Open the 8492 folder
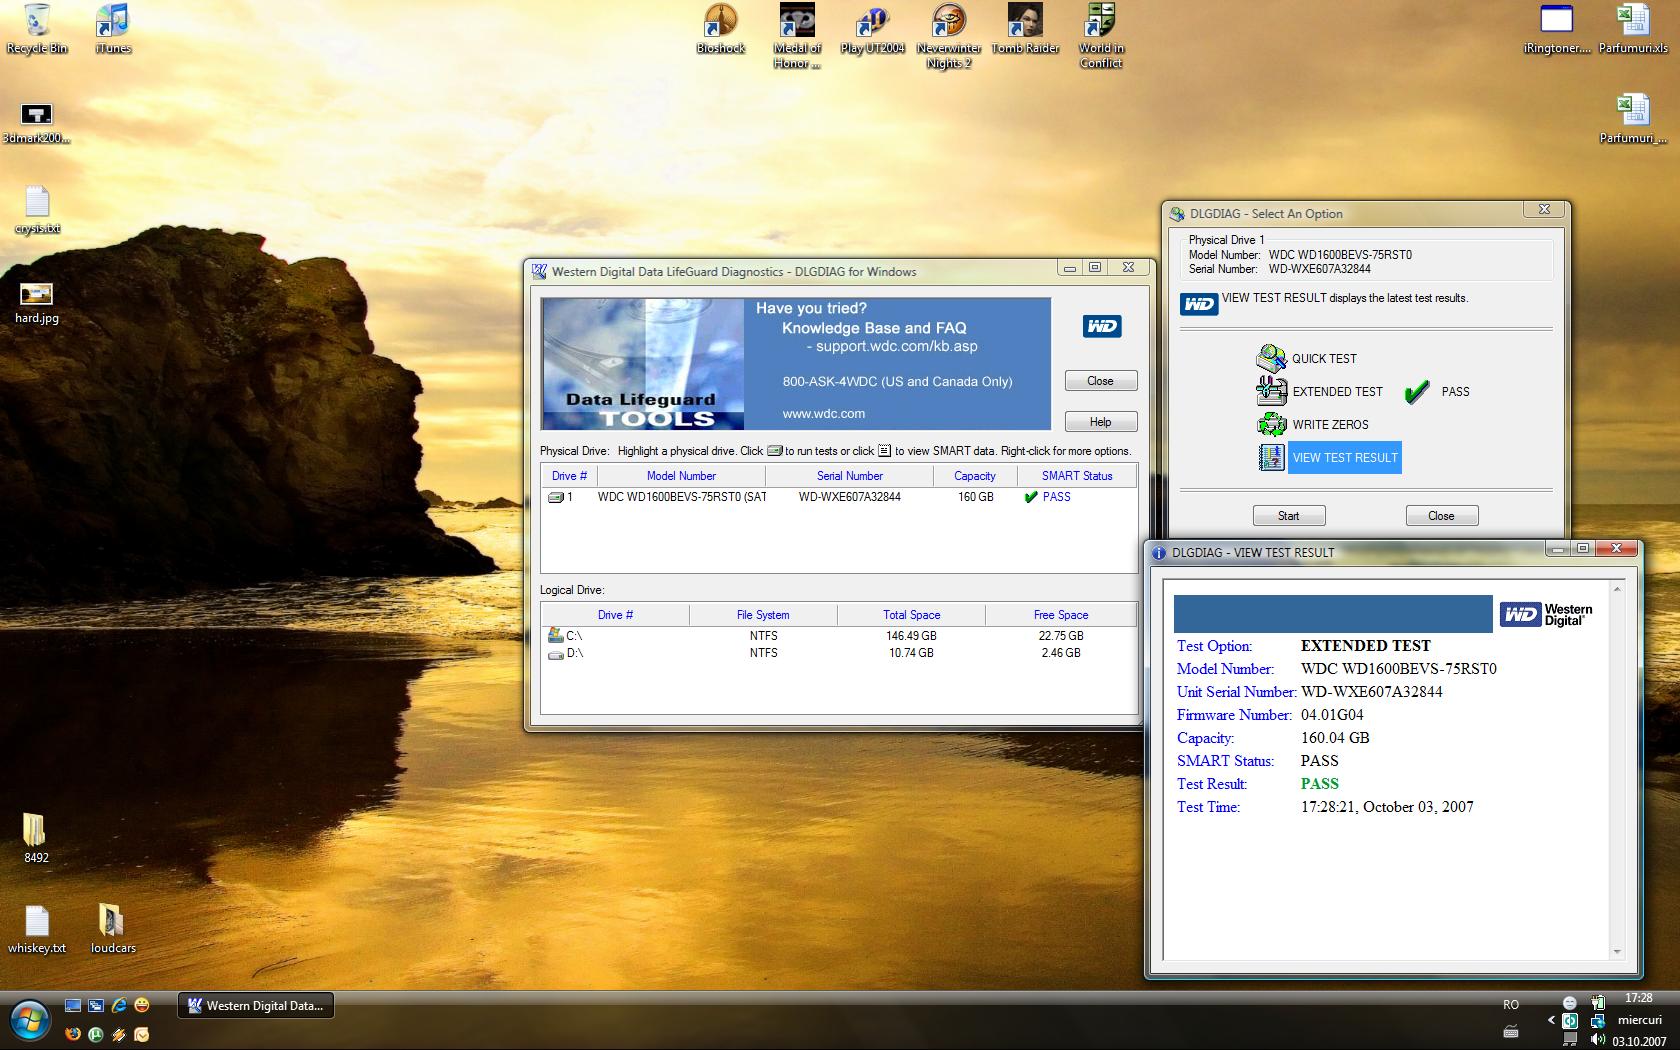1680x1050 pixels. [x=36, y=838]
